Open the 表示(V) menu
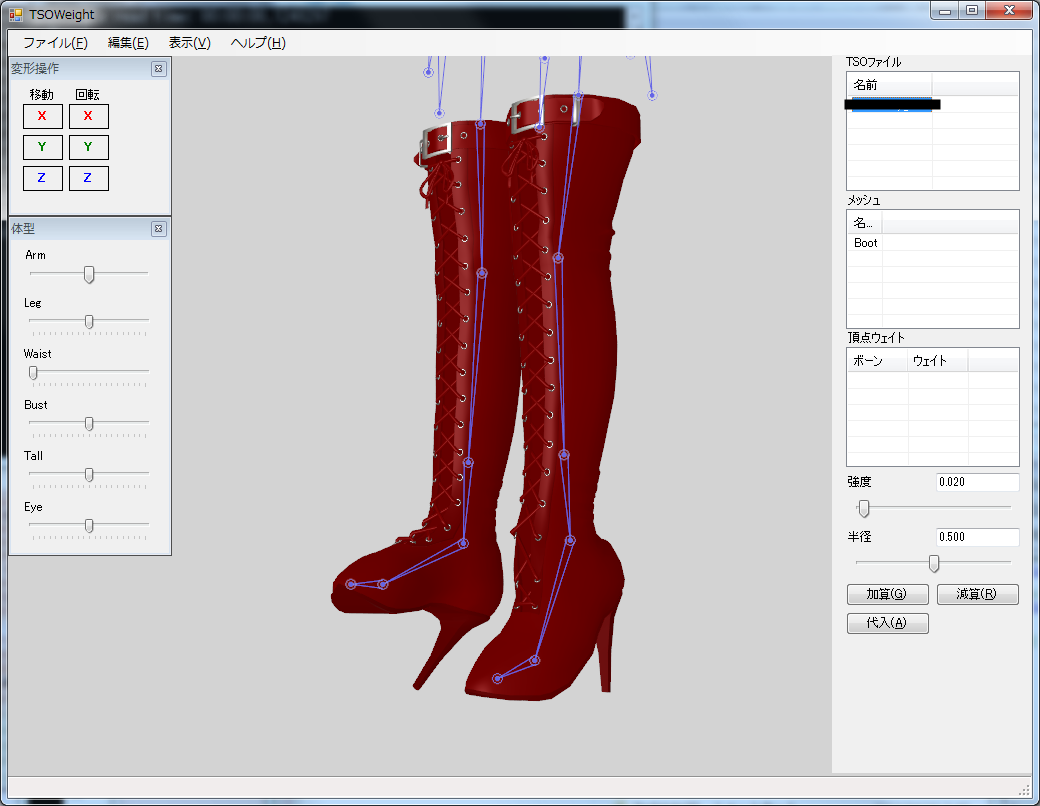Image resolution: width=1040 pixels, height=806 pixels. coord(189,43)
